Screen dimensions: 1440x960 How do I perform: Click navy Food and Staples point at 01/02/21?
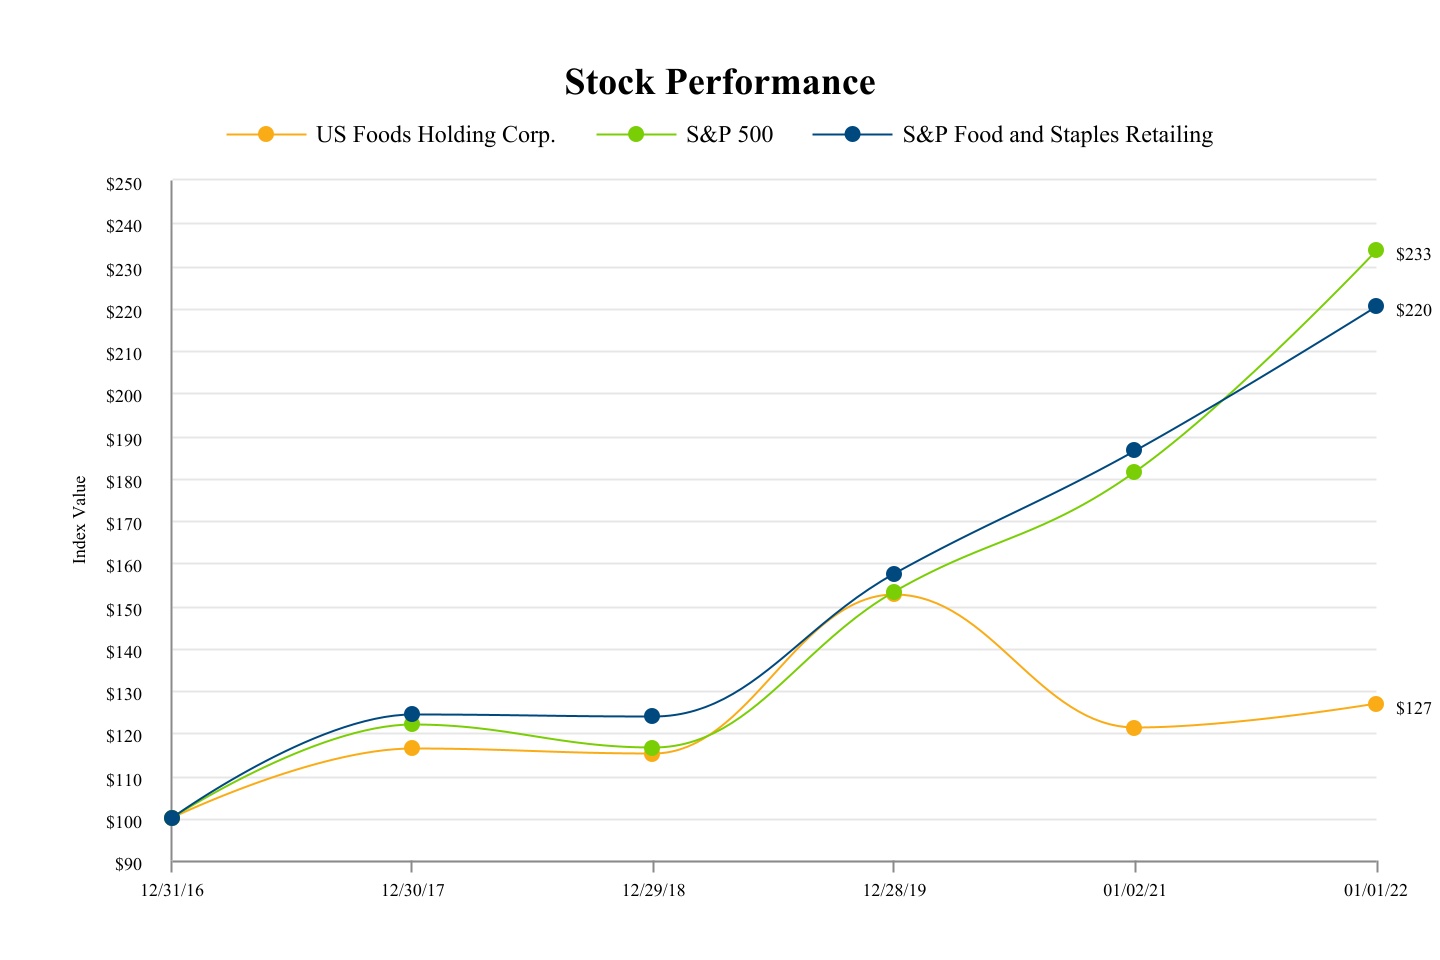pyautogui.click(x=1134, y=450)
